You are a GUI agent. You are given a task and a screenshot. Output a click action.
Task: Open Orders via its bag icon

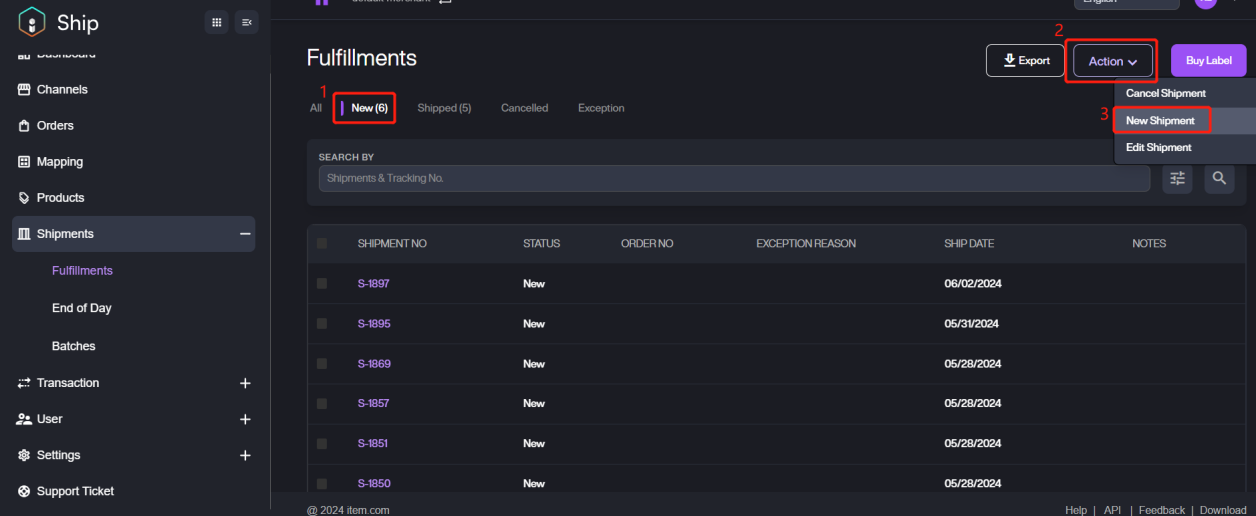point(24,126)
